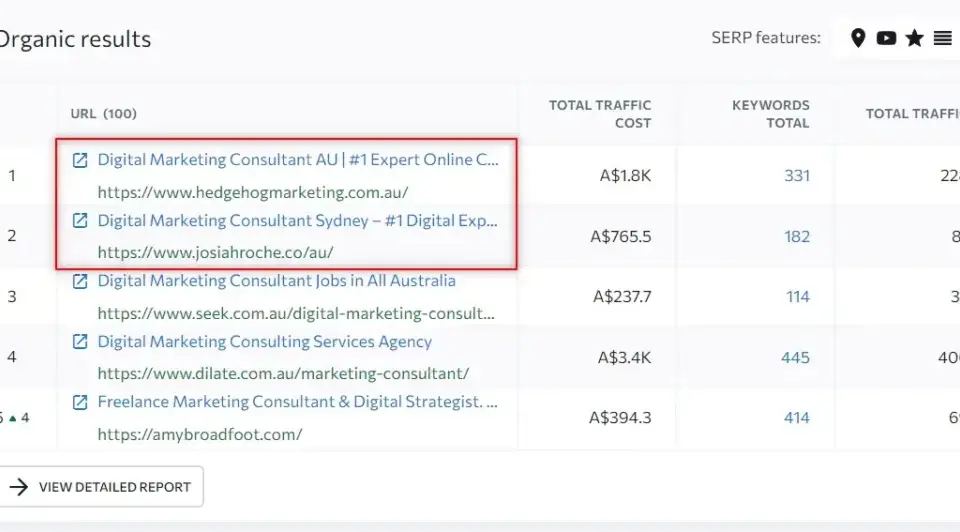Click keywords total value 414
Viewport: 960px width, 532px height.
797,418
